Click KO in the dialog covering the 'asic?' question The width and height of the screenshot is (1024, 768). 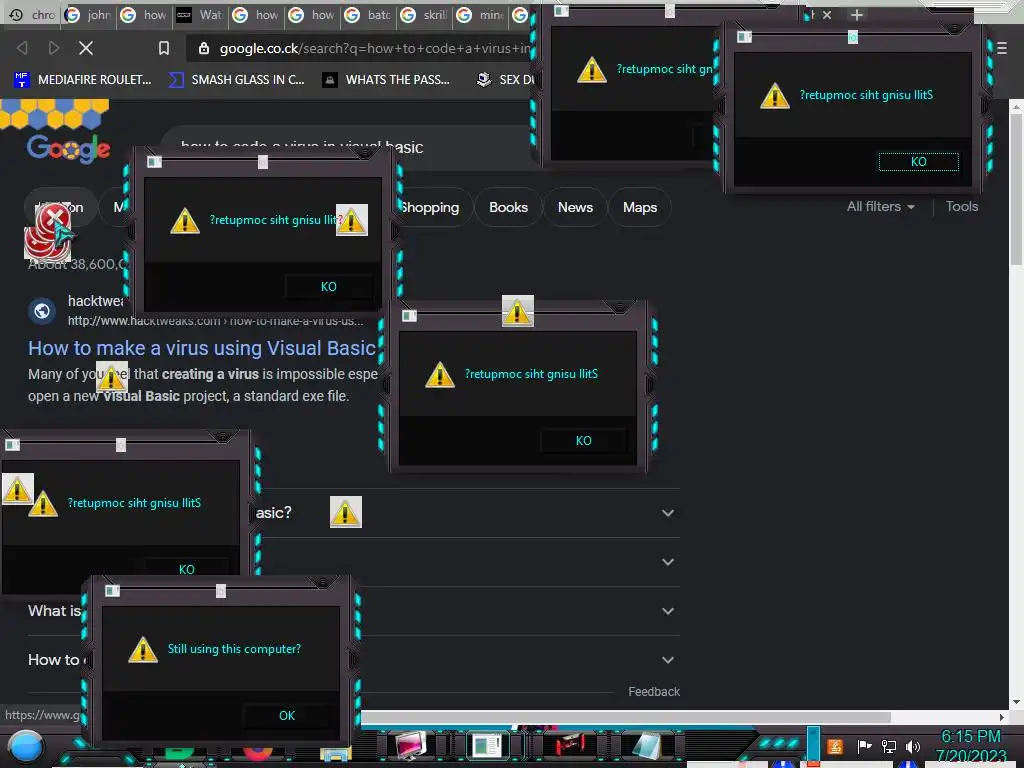187,569
